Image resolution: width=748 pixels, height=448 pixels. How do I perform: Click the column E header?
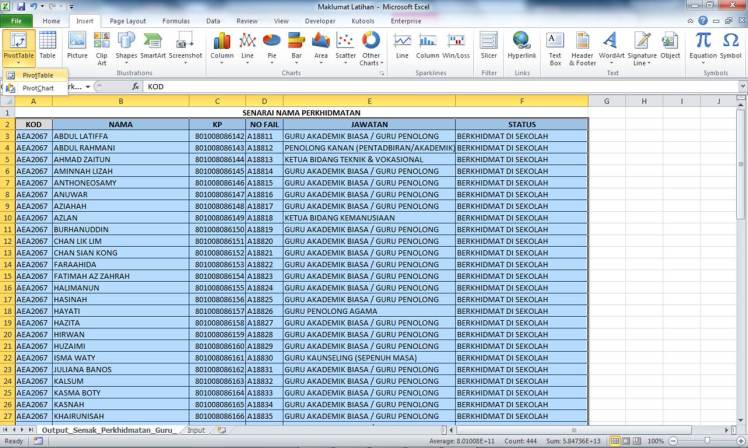(369, 101)
